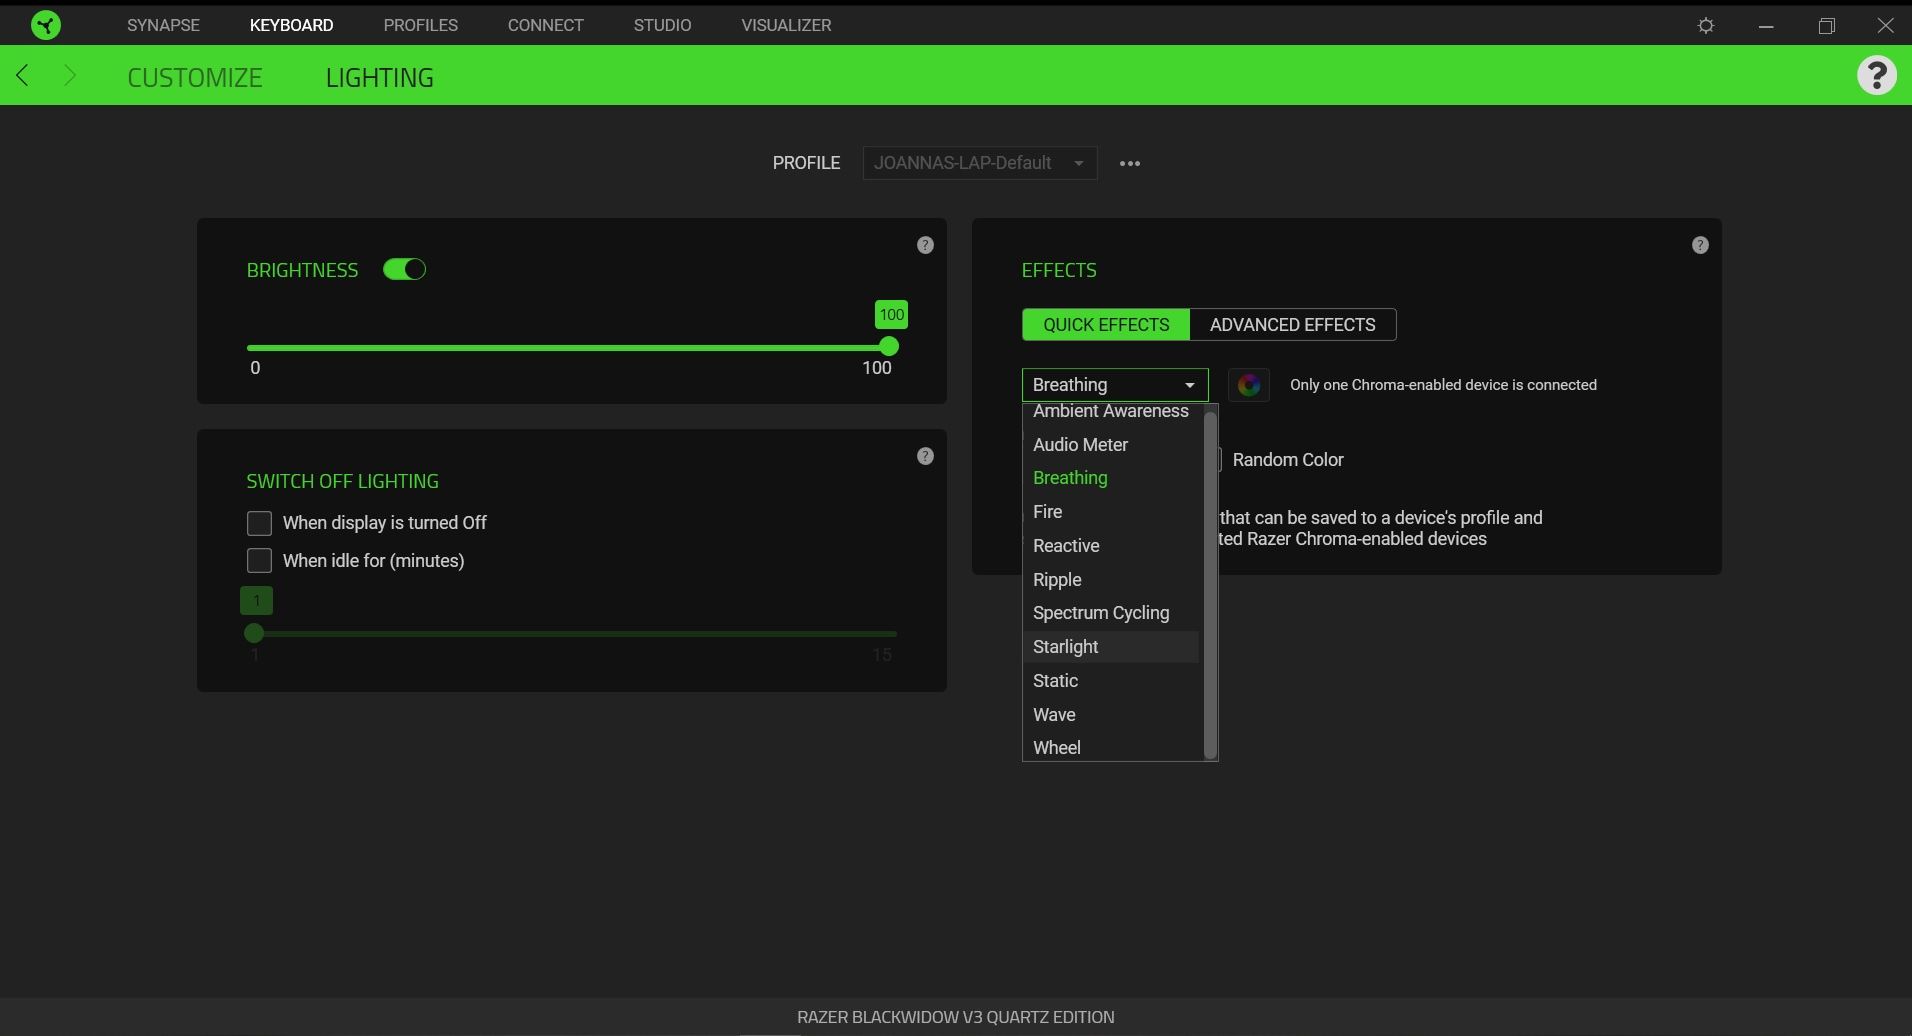The height and width of the screenshot is (1036, 1912).
Task: Switch to the CONNECT tab
Action: pos(546,25)
